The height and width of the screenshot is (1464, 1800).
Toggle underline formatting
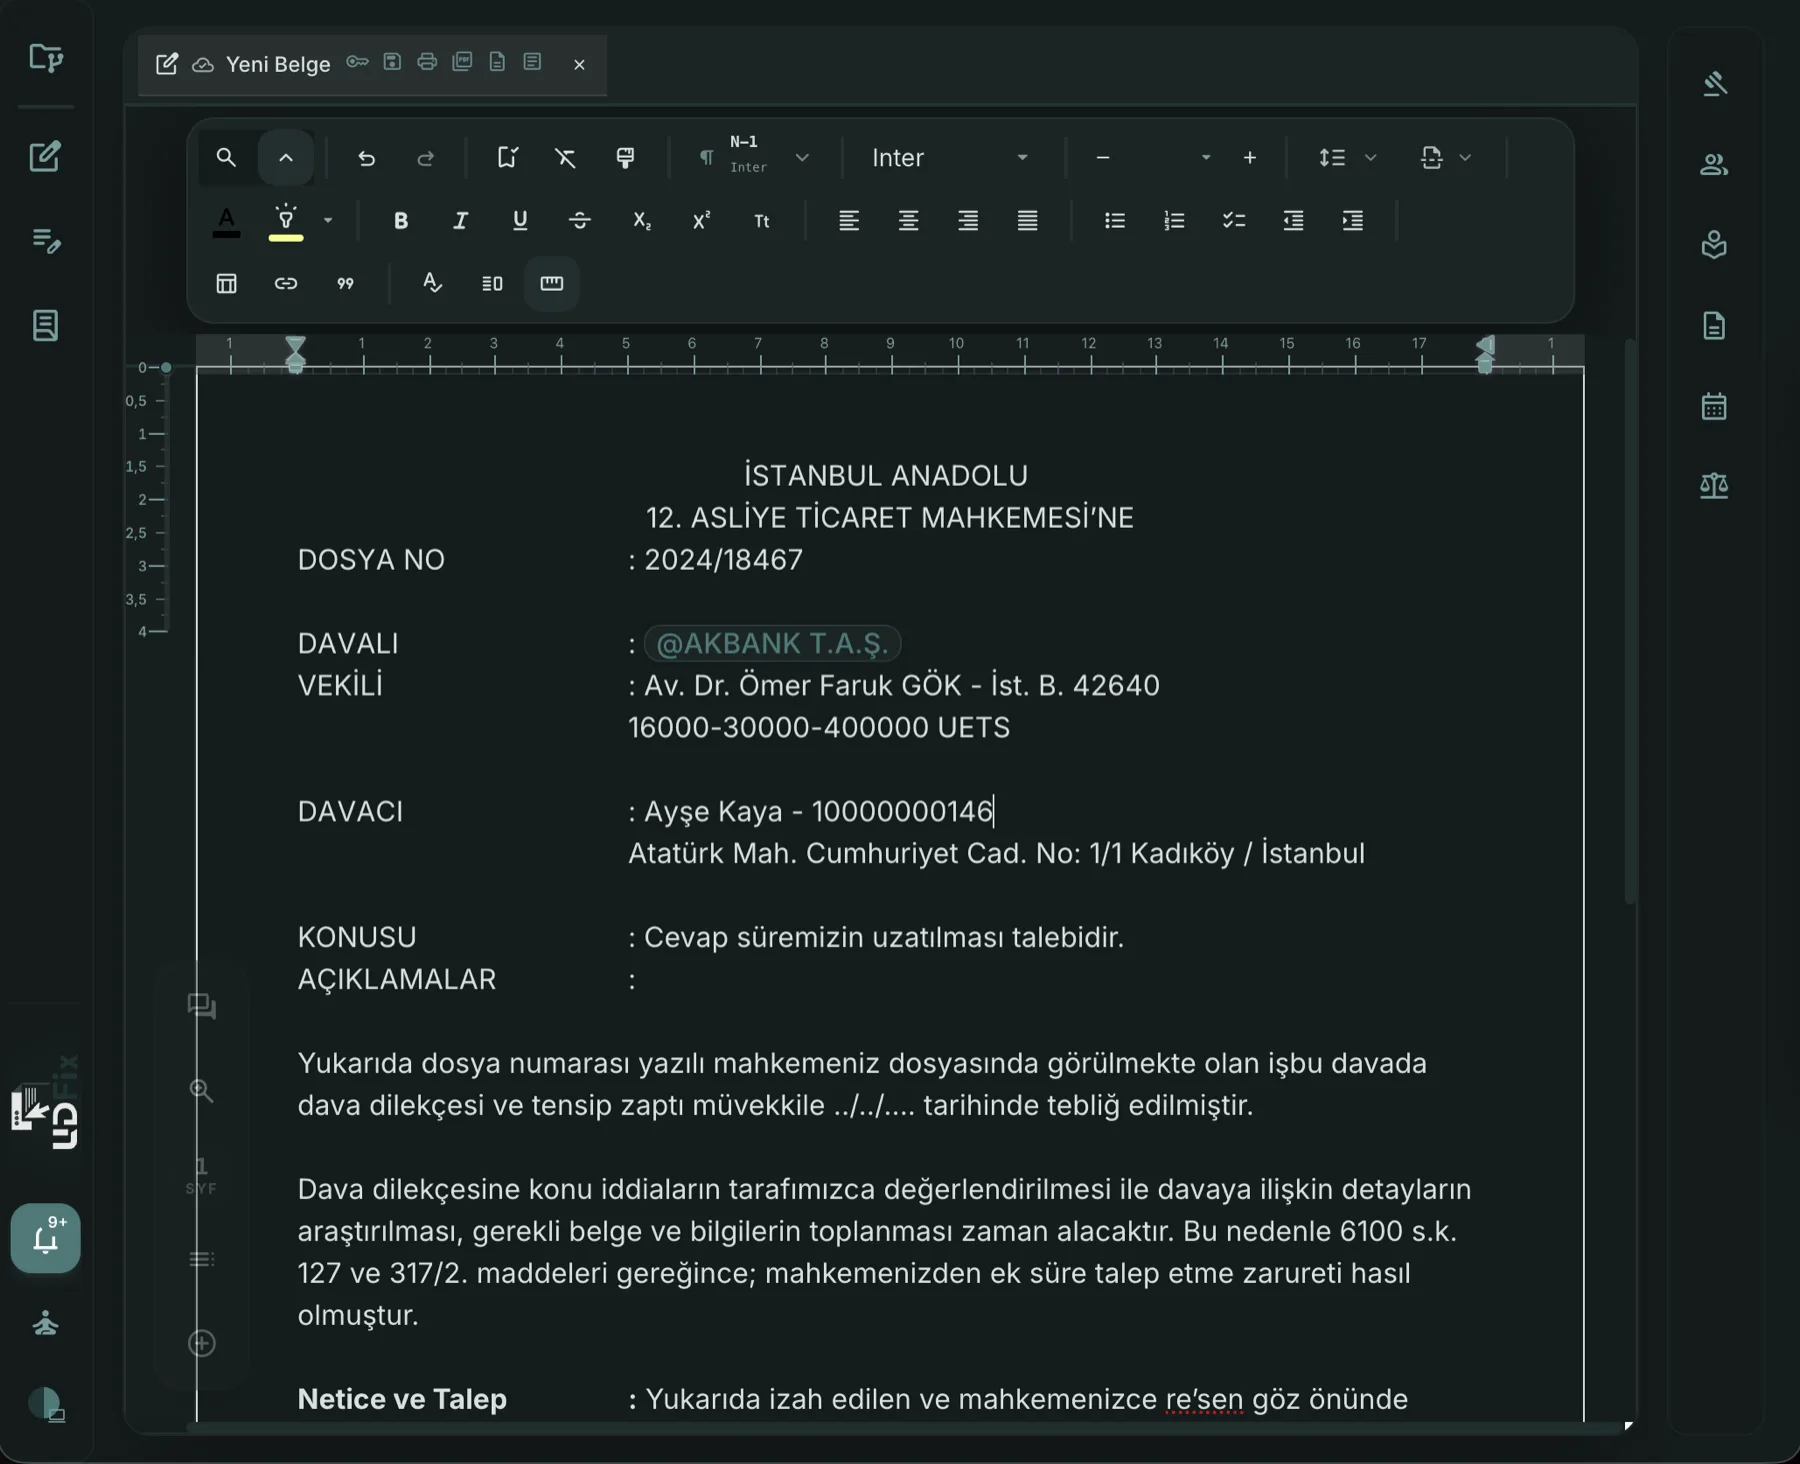click(520, 221)
